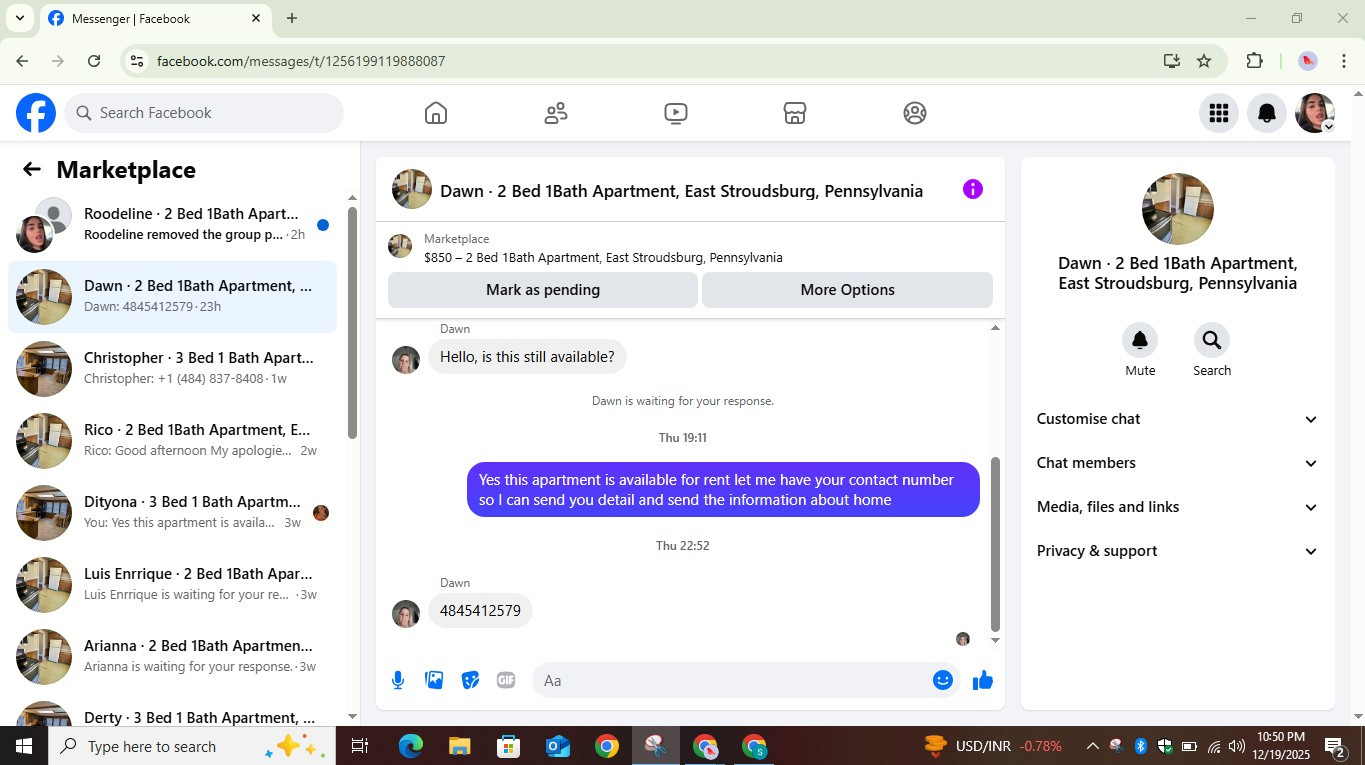Click the message 4845412579
The width and height of the screenshot is (1365, 765).
point(480,611)
